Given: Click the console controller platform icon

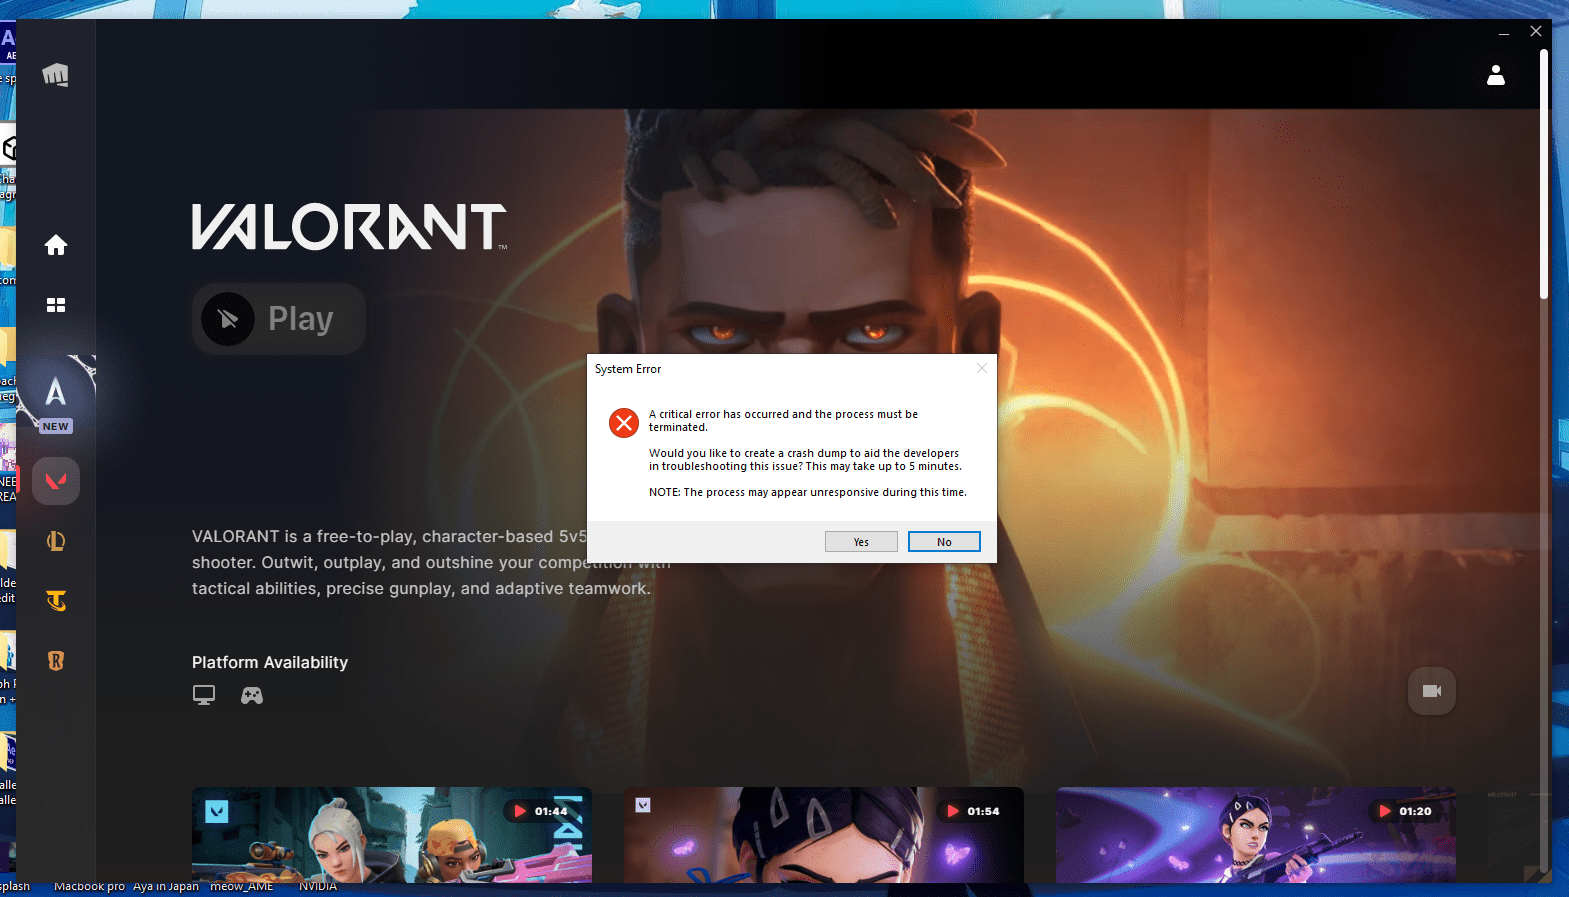Looking at the screenshot, I should (252, 695).
